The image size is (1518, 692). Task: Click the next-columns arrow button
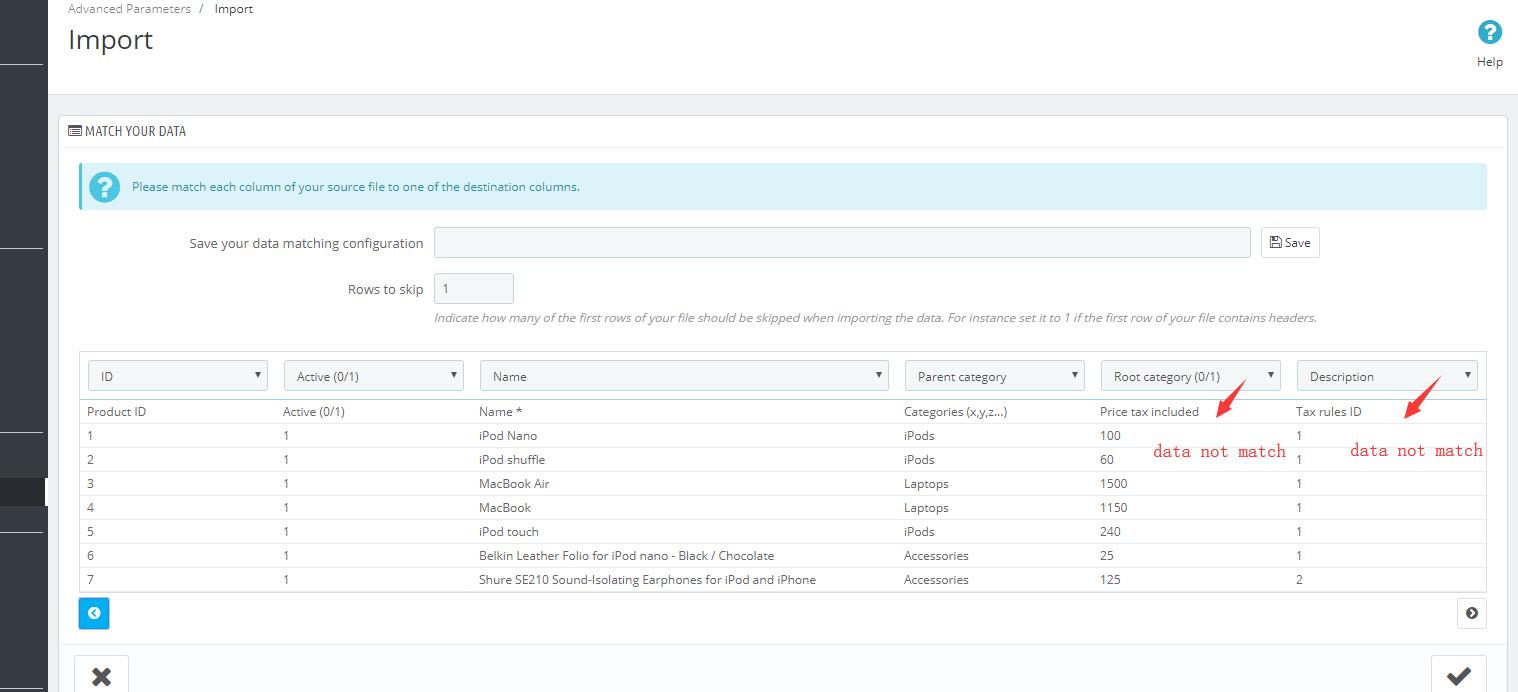1471,613
